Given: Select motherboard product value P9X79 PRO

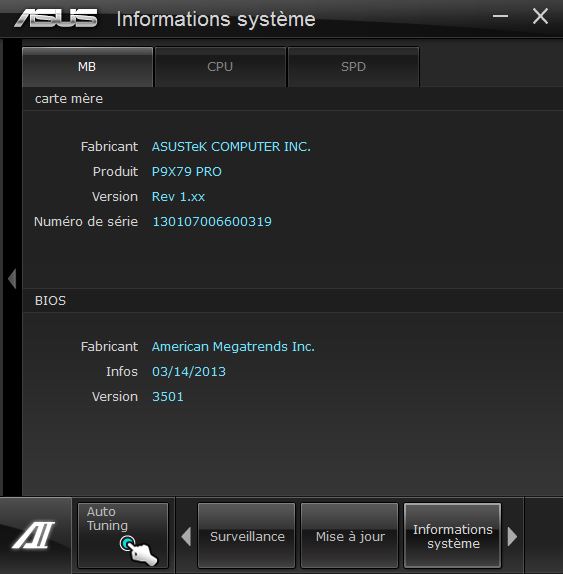Looking at the screenshot, I should point(187,172).
